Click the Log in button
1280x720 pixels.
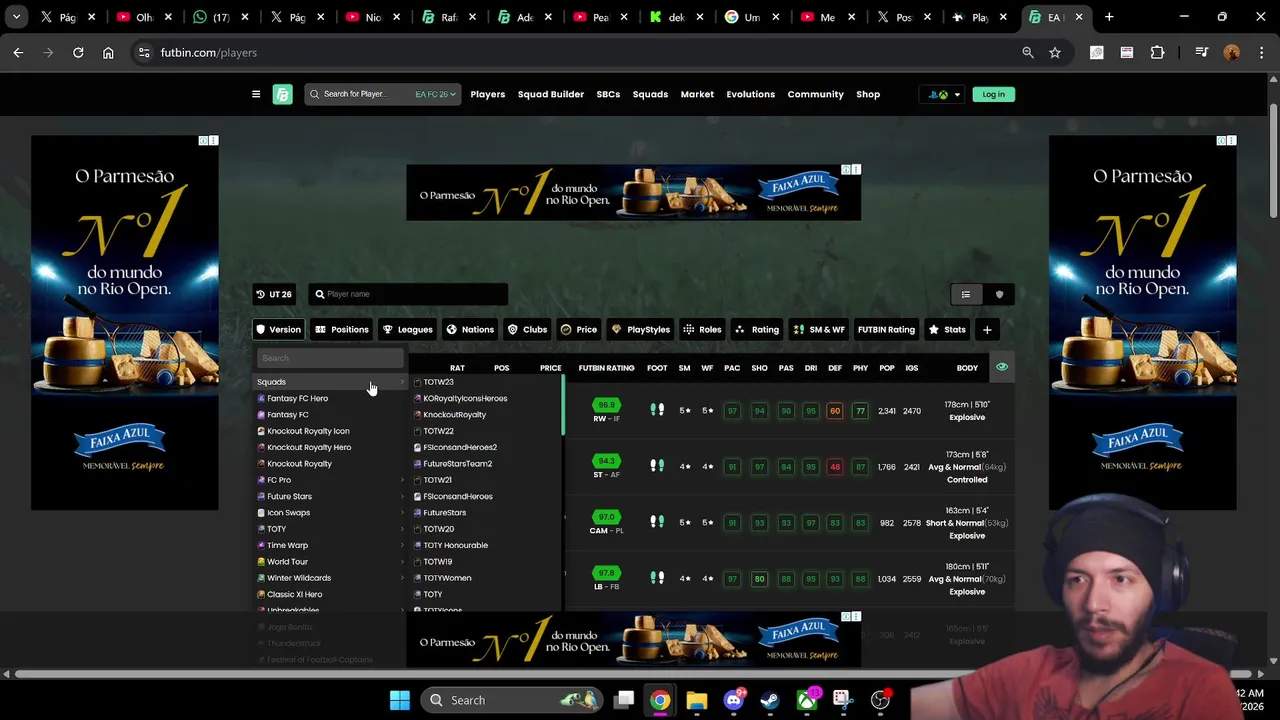pos(993,94)
